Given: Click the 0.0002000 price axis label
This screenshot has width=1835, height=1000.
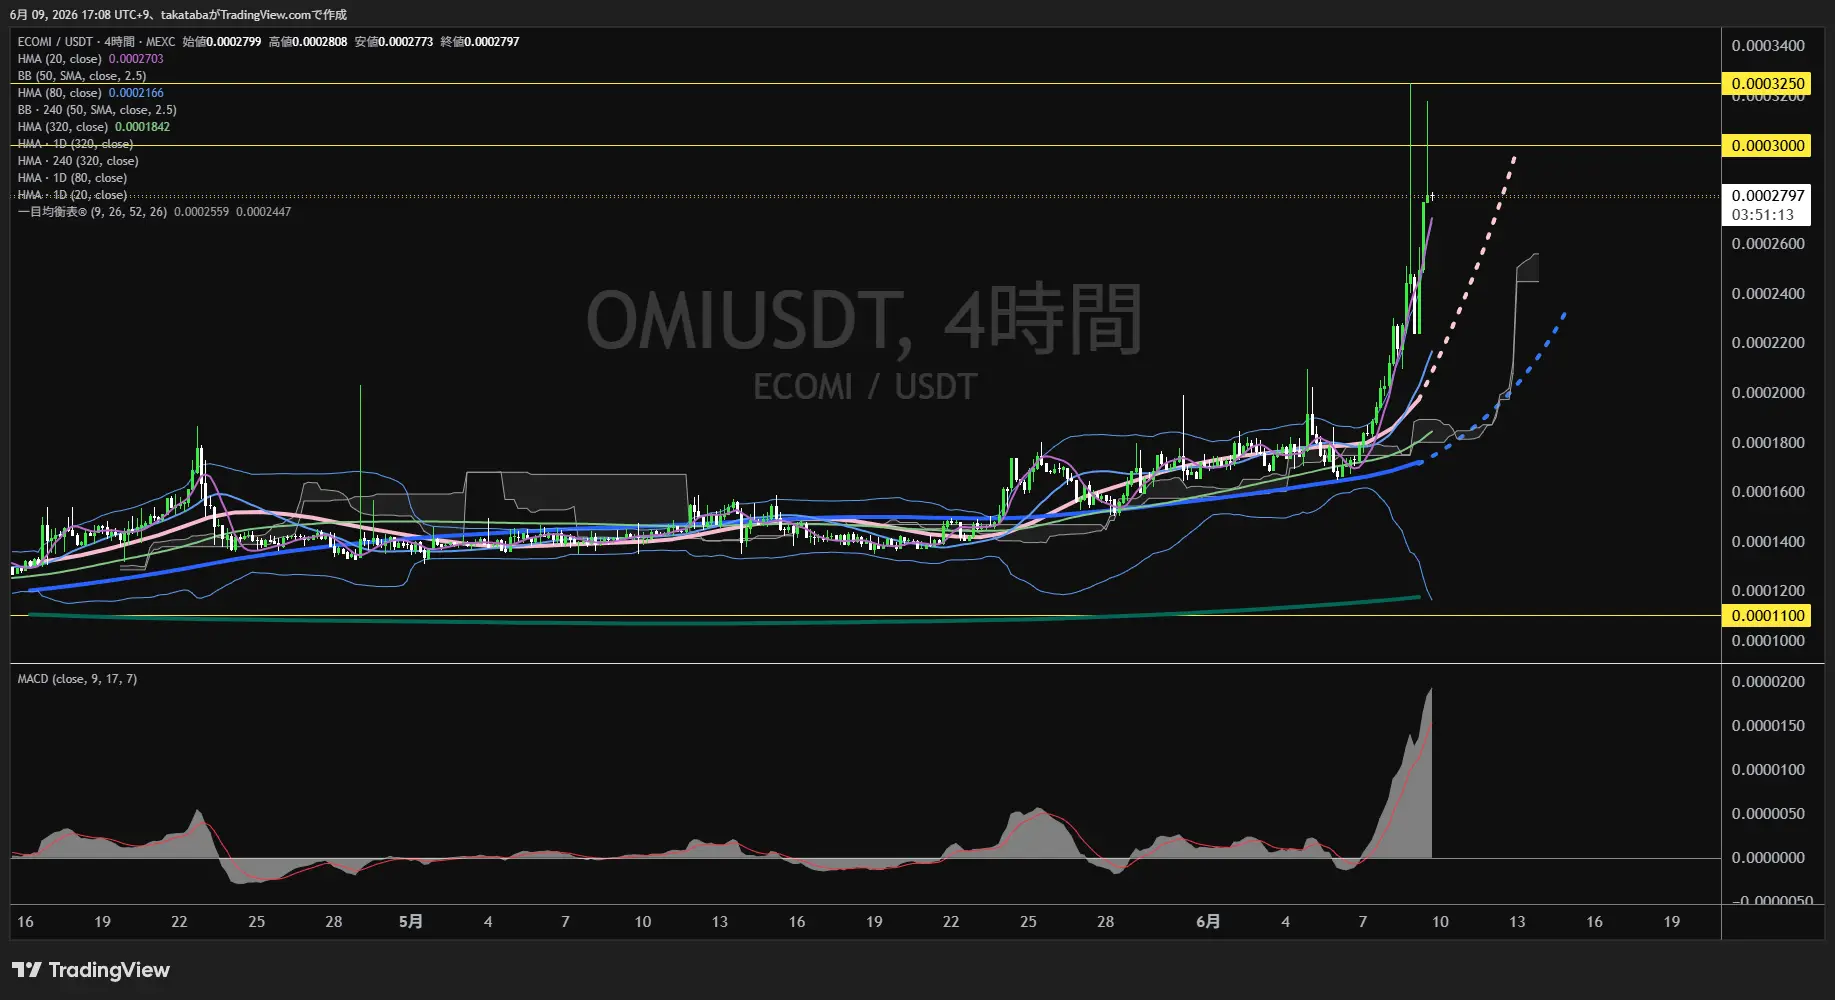Looking at the screenshot, I should 1768,393.
